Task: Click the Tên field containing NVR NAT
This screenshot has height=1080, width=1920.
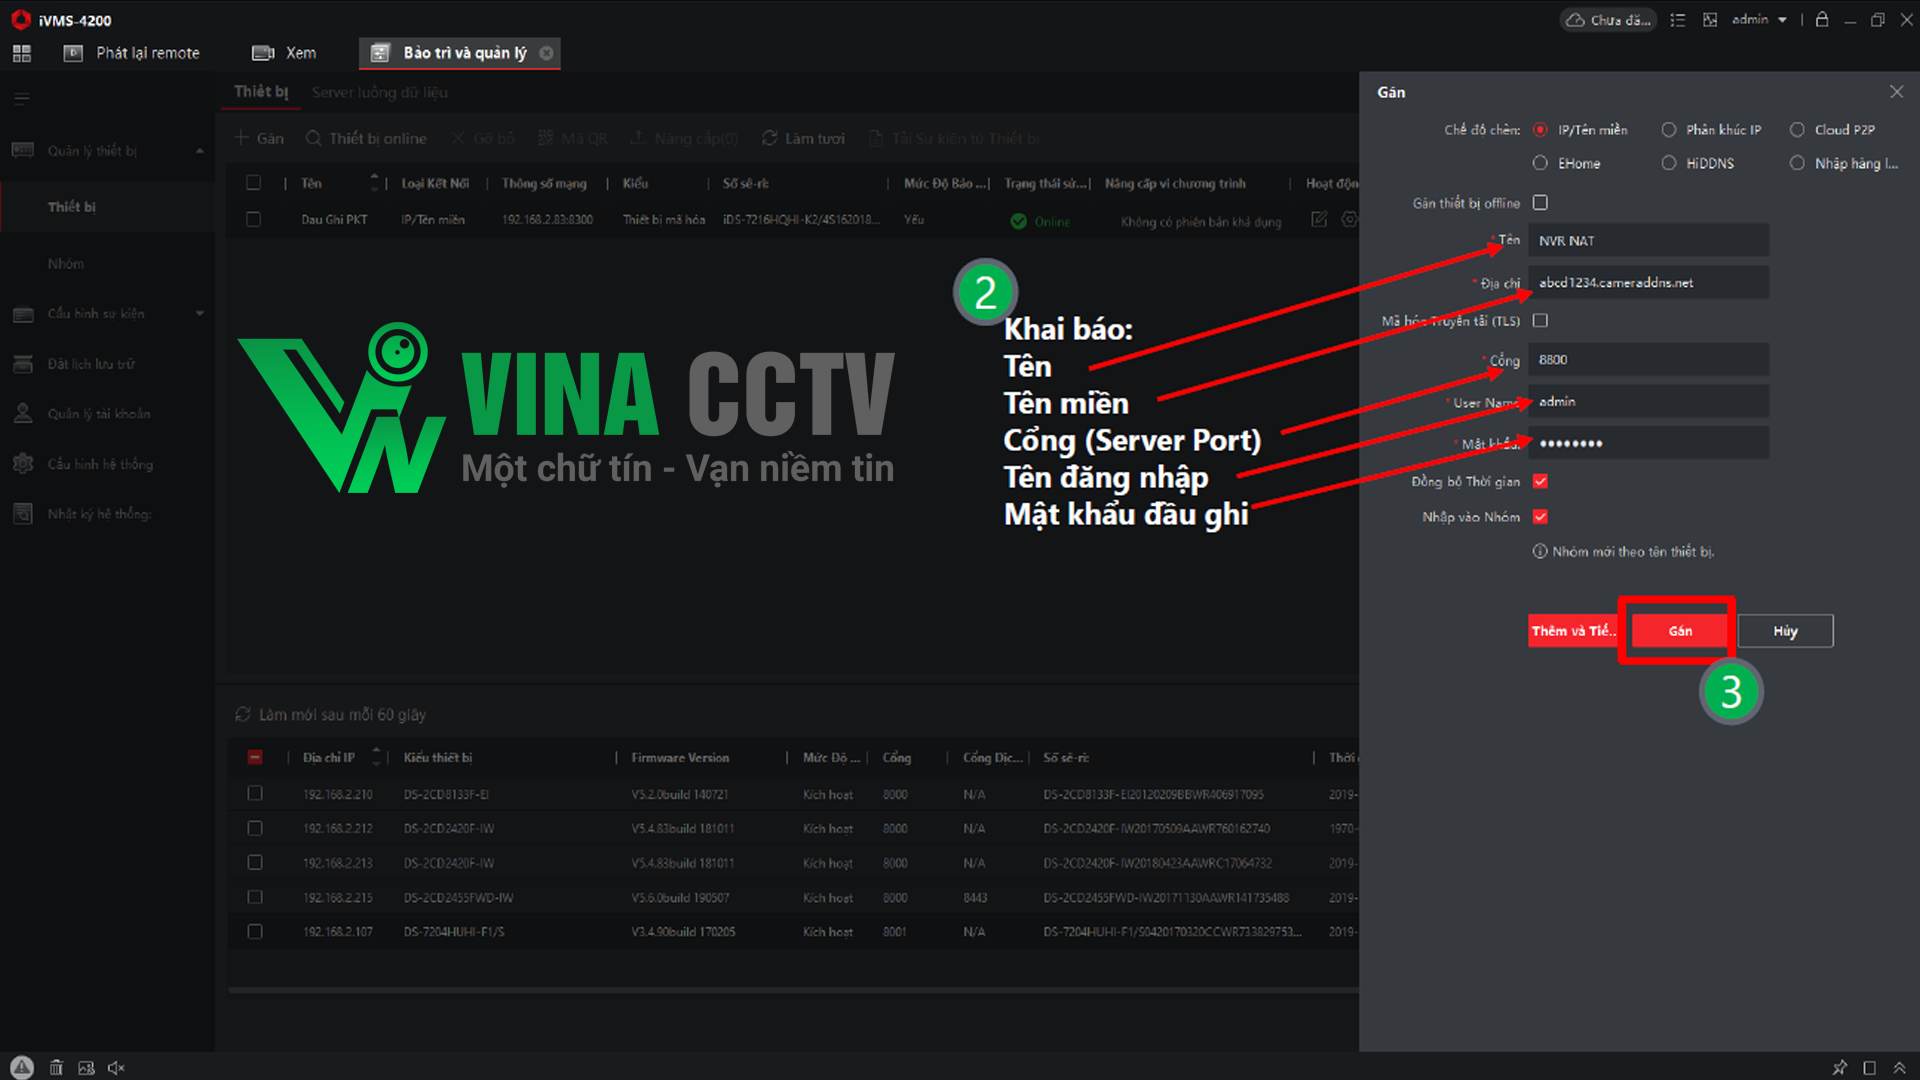Action: pos(1648,241)
